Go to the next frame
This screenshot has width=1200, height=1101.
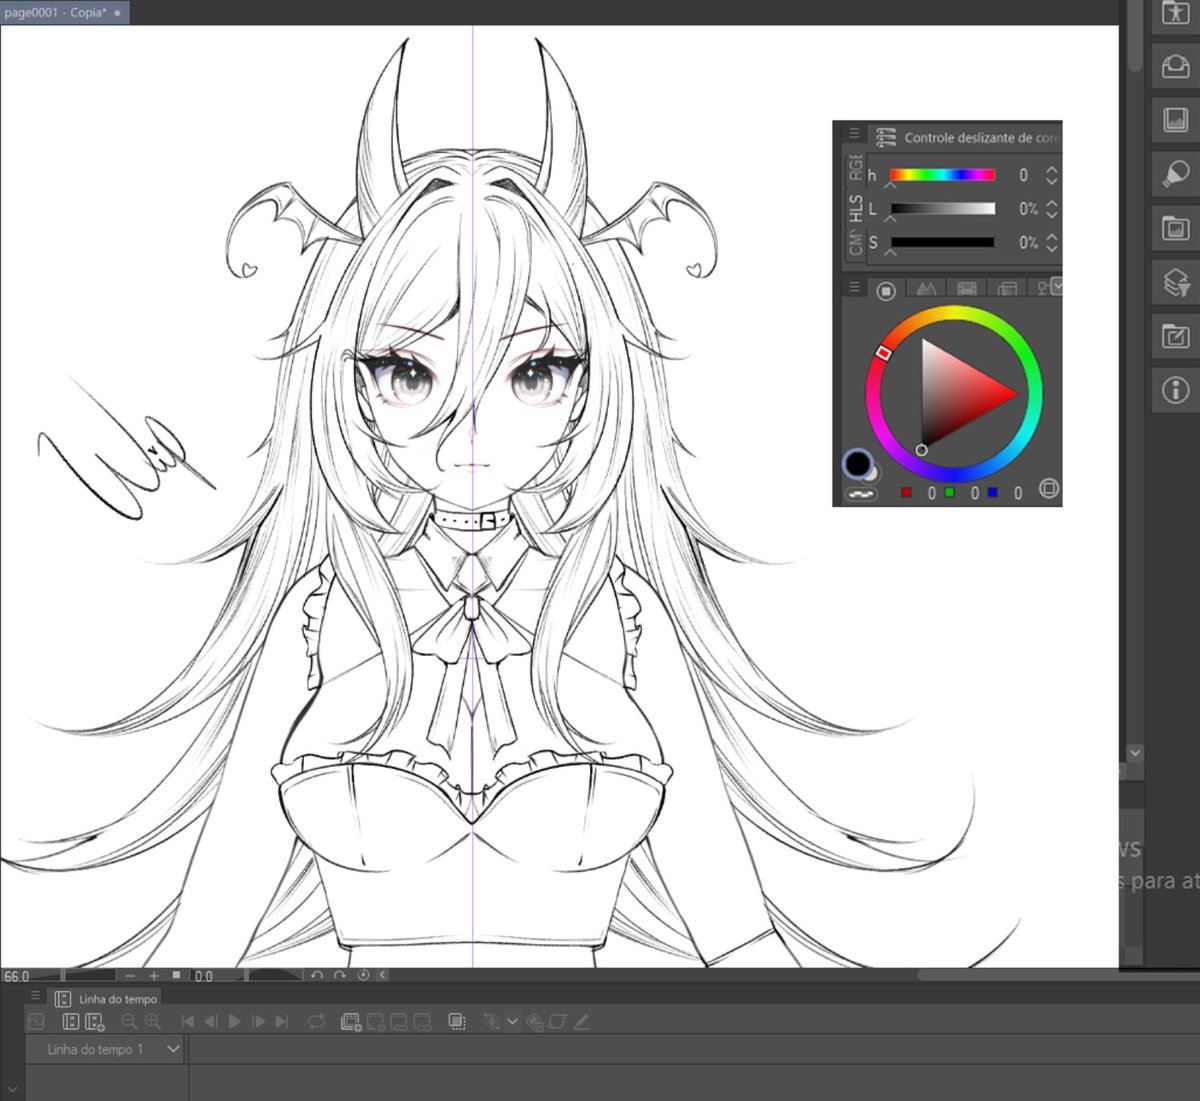[x=259, y=1022]
